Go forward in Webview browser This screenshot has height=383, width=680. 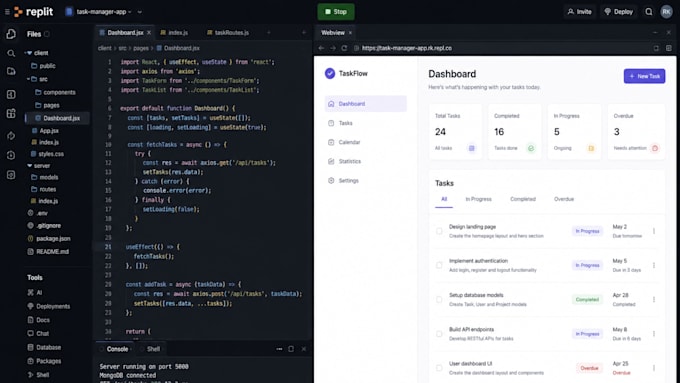click(333, 48)
